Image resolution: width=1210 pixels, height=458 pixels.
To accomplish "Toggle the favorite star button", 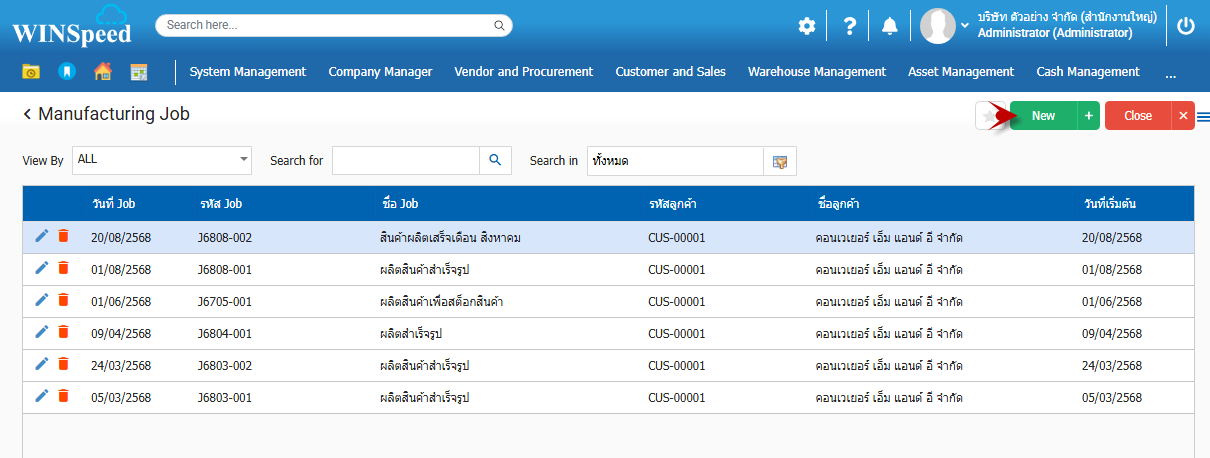I will [x=989, y=116].
